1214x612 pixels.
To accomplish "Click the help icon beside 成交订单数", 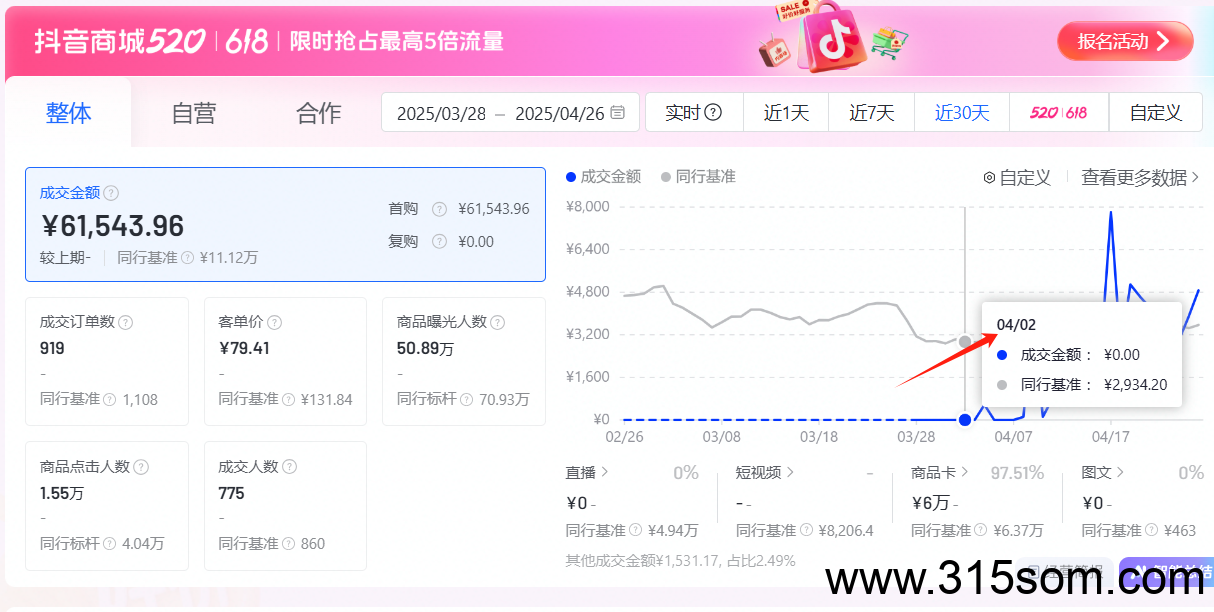I will pyautogui.click(x=126, y=322).
